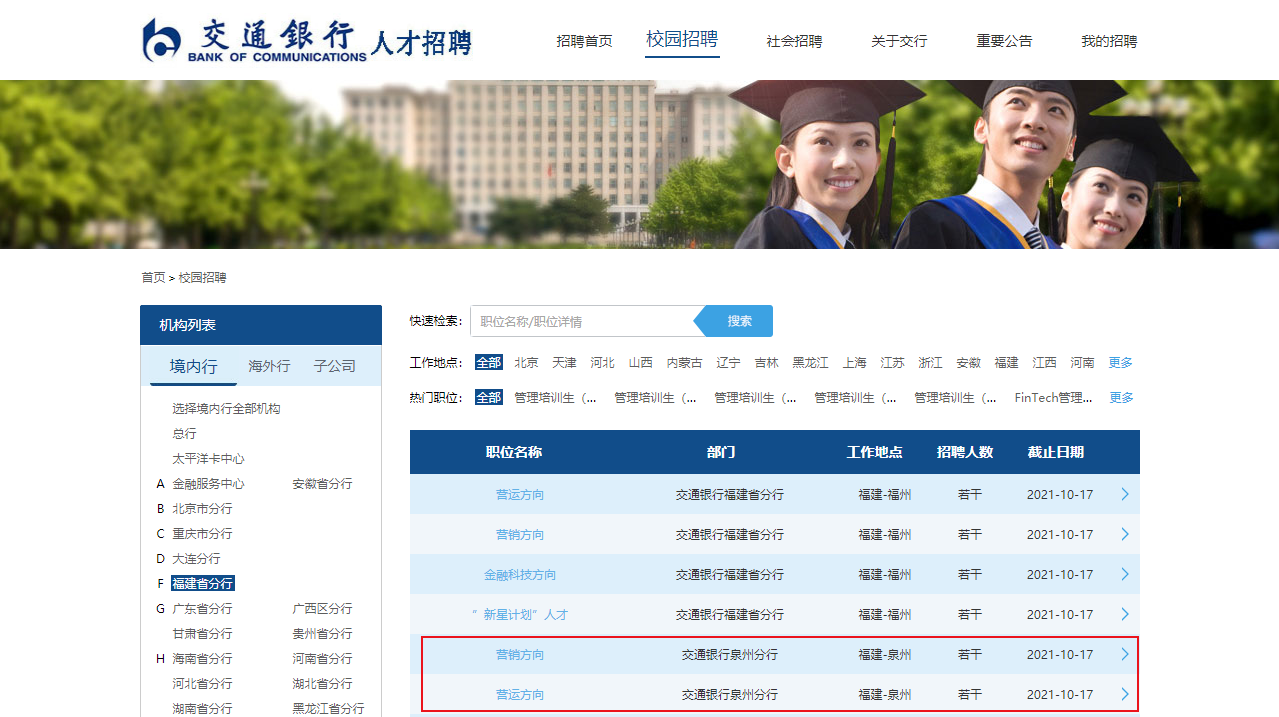Open arrow for 营销方向 福建省分行 row
Image resolution: width=1279 pixels, height=717 pixels.
pos(1125,534)
